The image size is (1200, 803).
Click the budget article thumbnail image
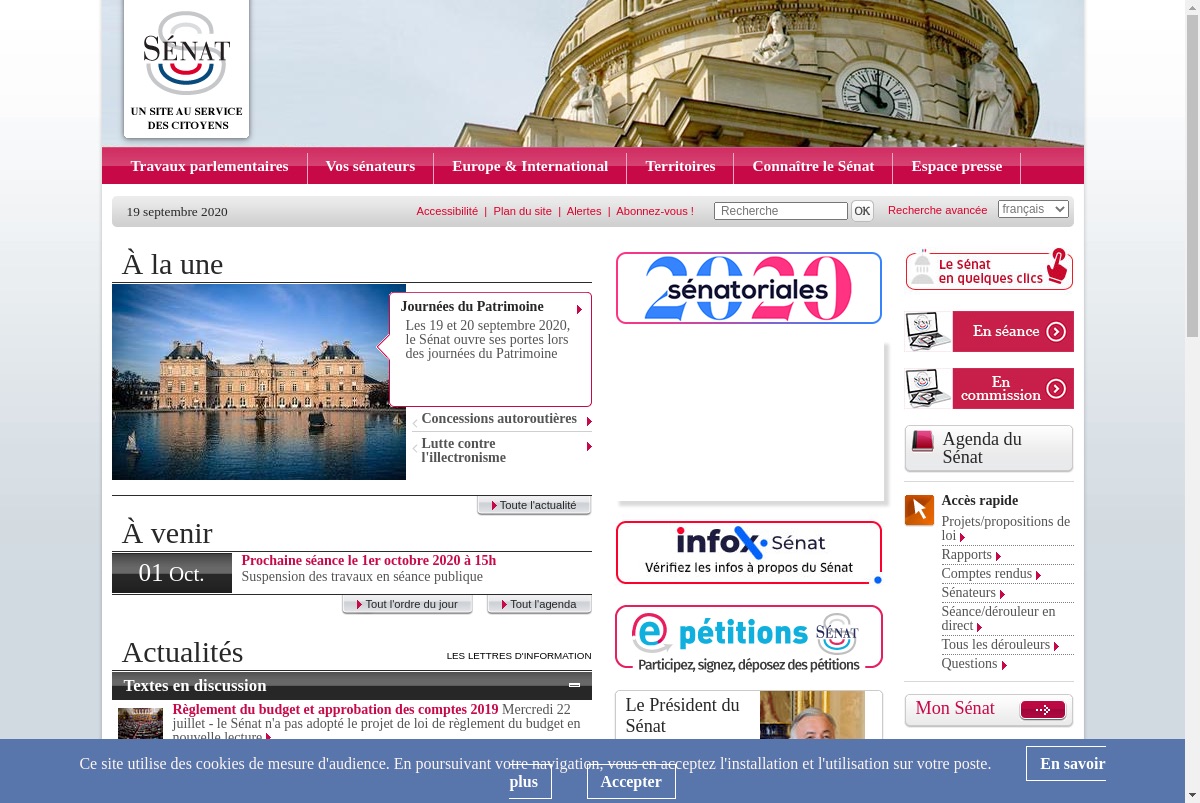tap(140, 723)
